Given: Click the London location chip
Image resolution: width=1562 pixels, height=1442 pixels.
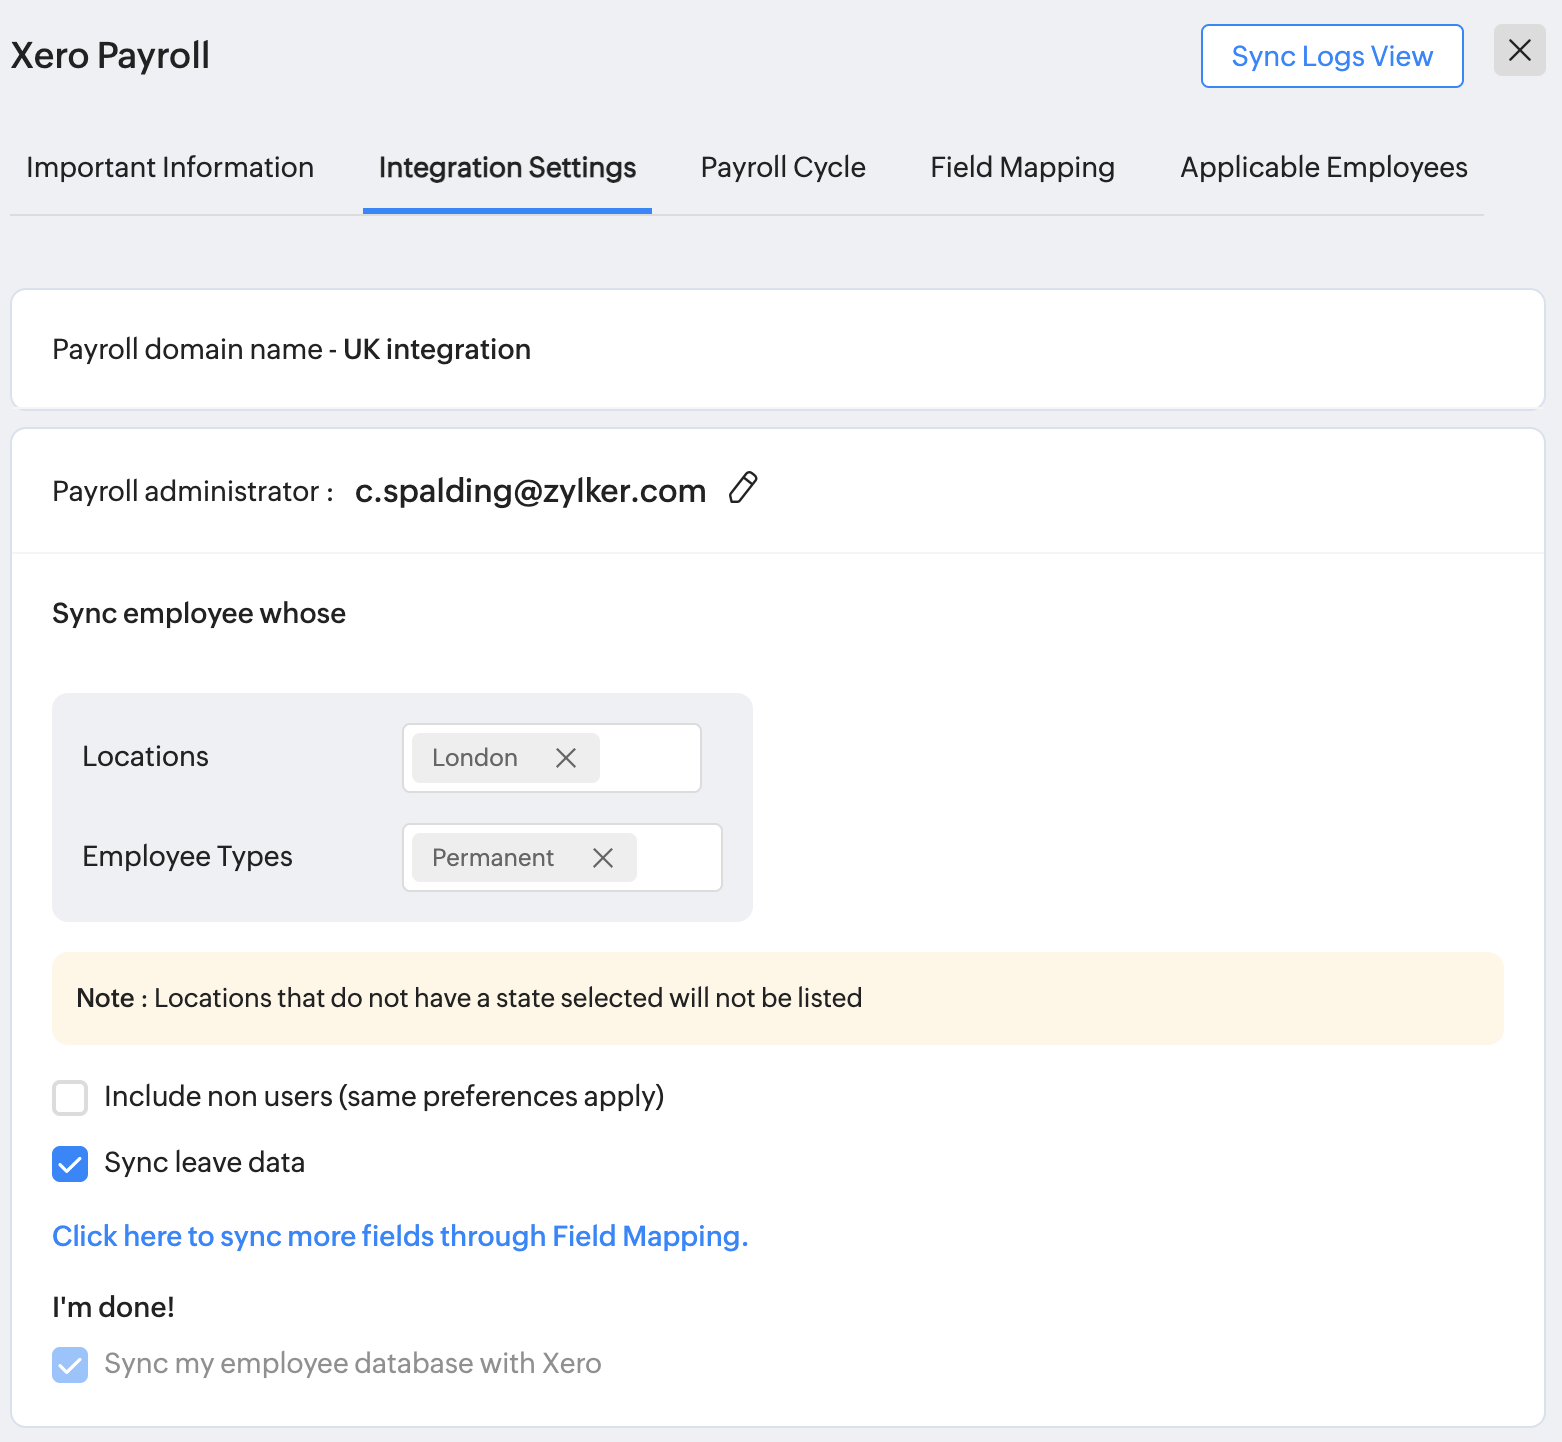Looking at the screenshot, I should (x=475, y=758).
